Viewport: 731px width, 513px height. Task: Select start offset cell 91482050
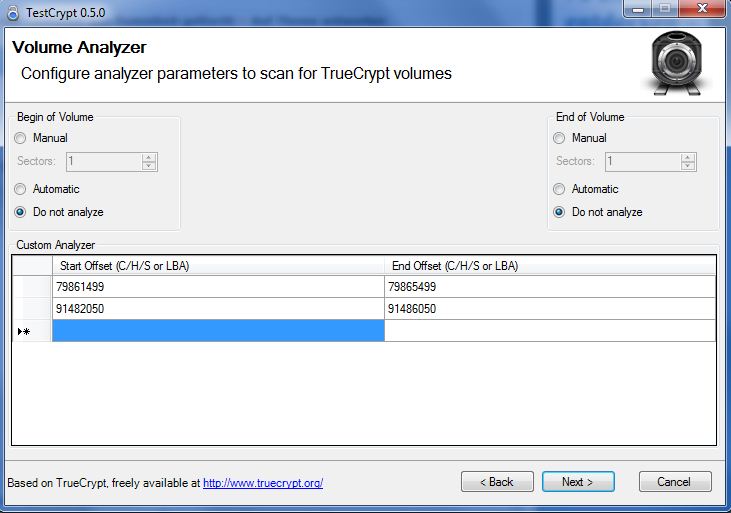pos(218,309)
